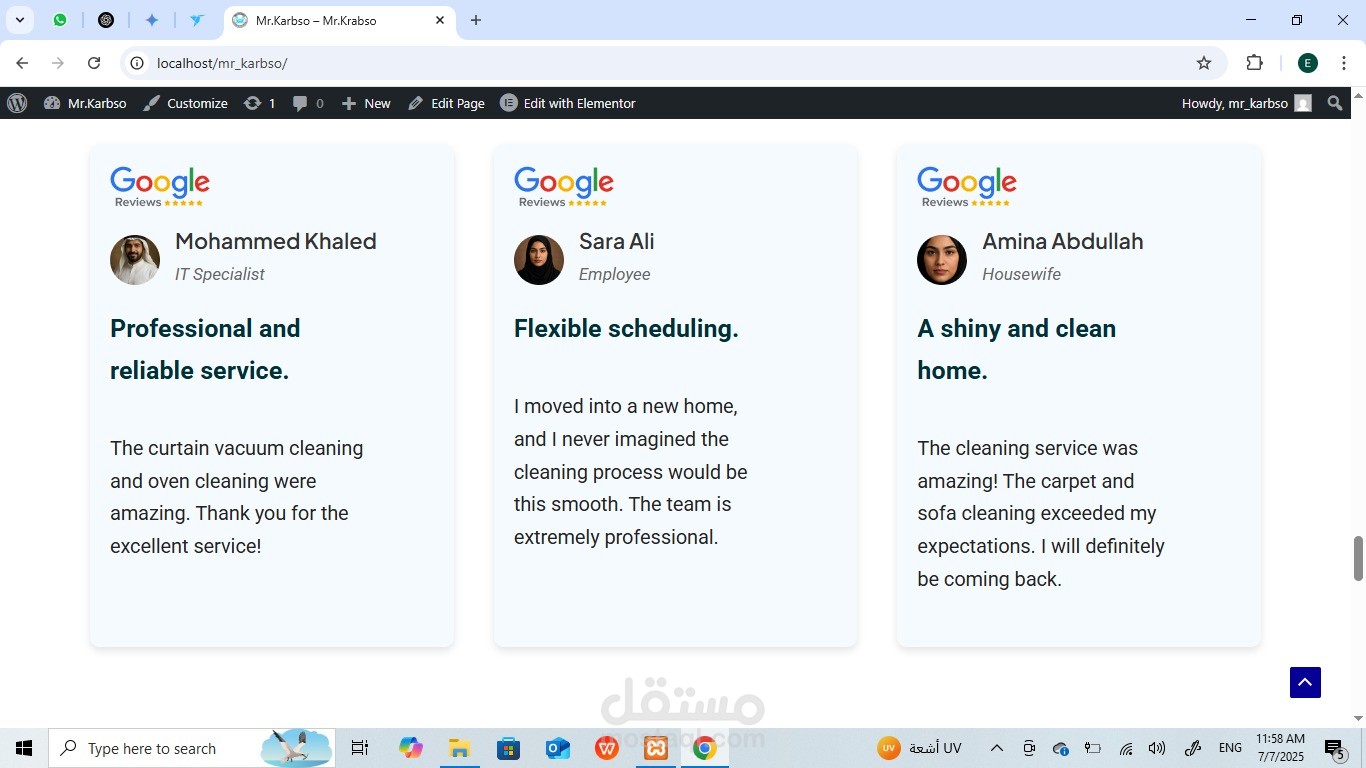
Task: Click the localhost address bar
Action: click(x=672, y=63)
